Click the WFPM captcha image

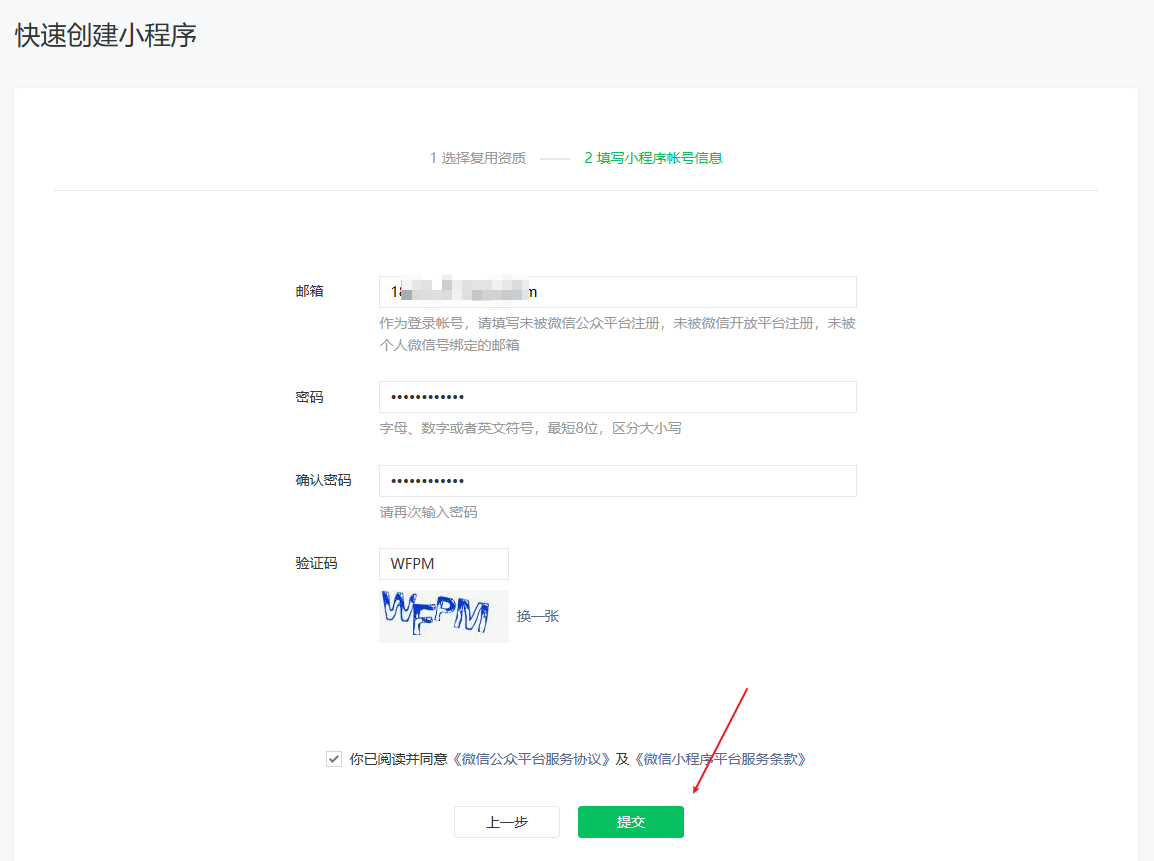pyautogui.click(x=444, y=616)
